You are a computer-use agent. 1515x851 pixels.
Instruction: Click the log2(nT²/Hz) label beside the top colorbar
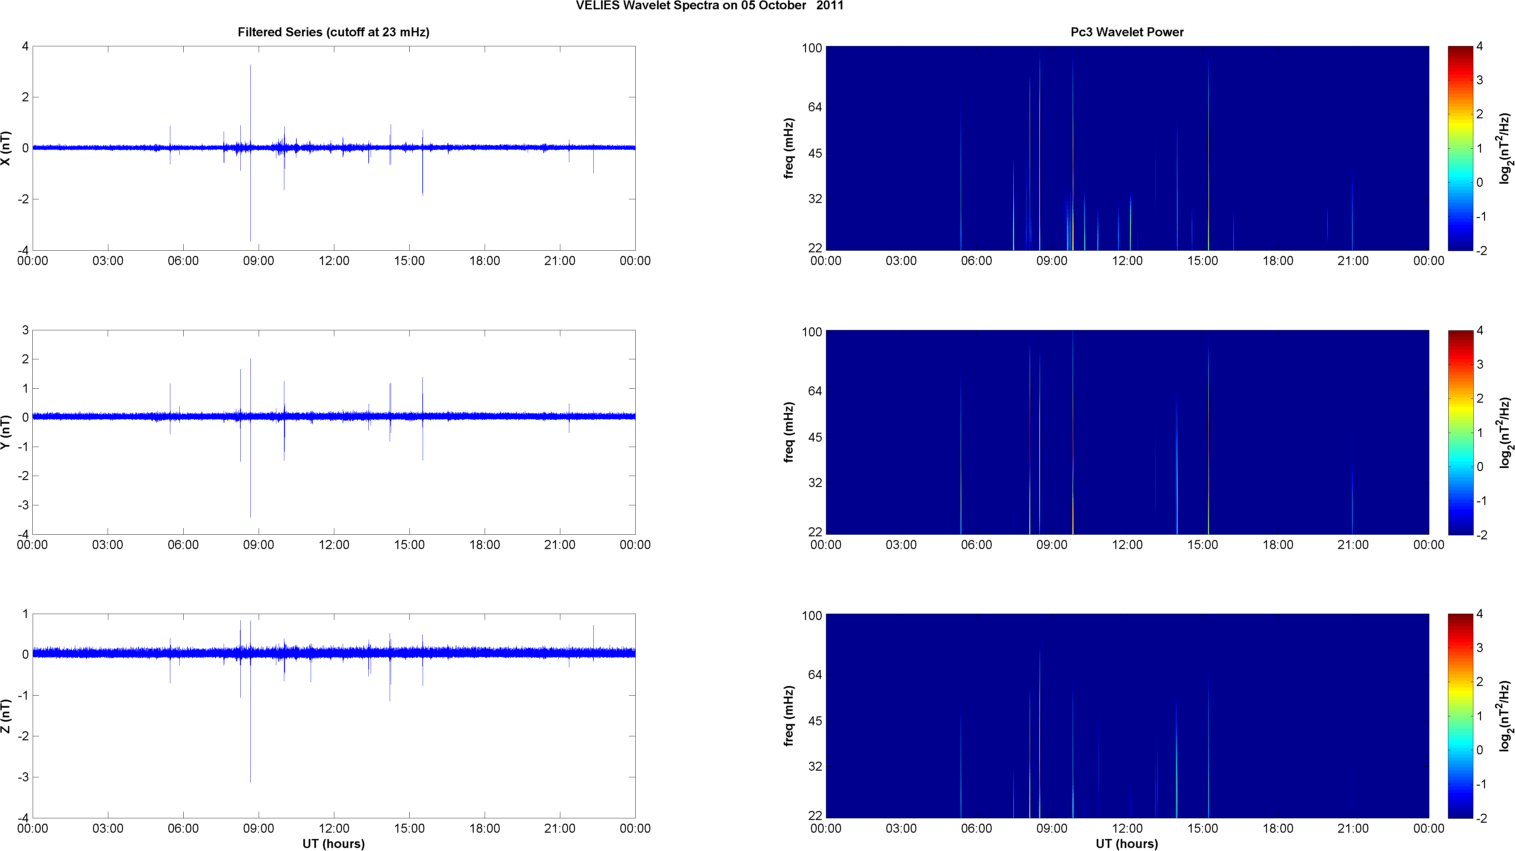click(1505, 148)
